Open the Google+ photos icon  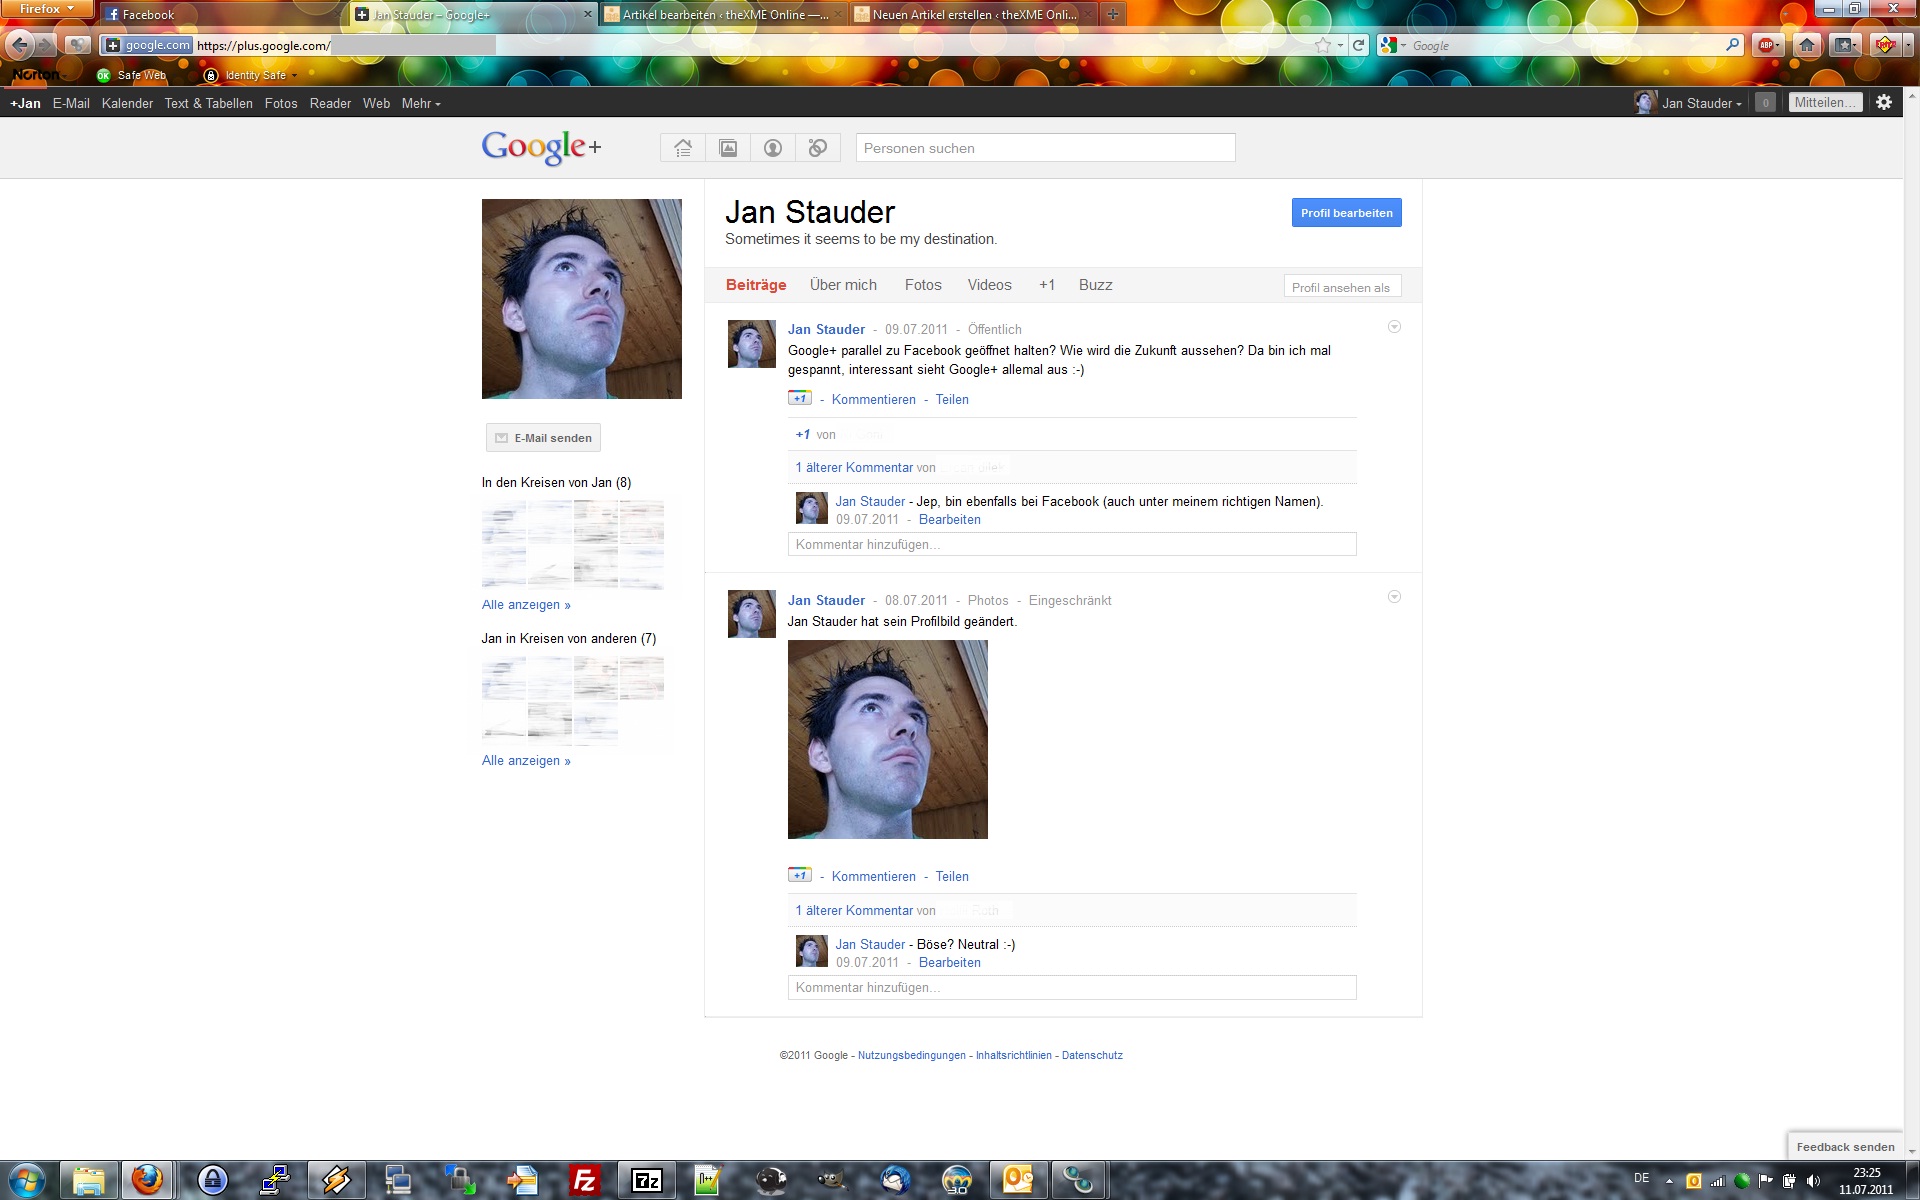[728, 148]
